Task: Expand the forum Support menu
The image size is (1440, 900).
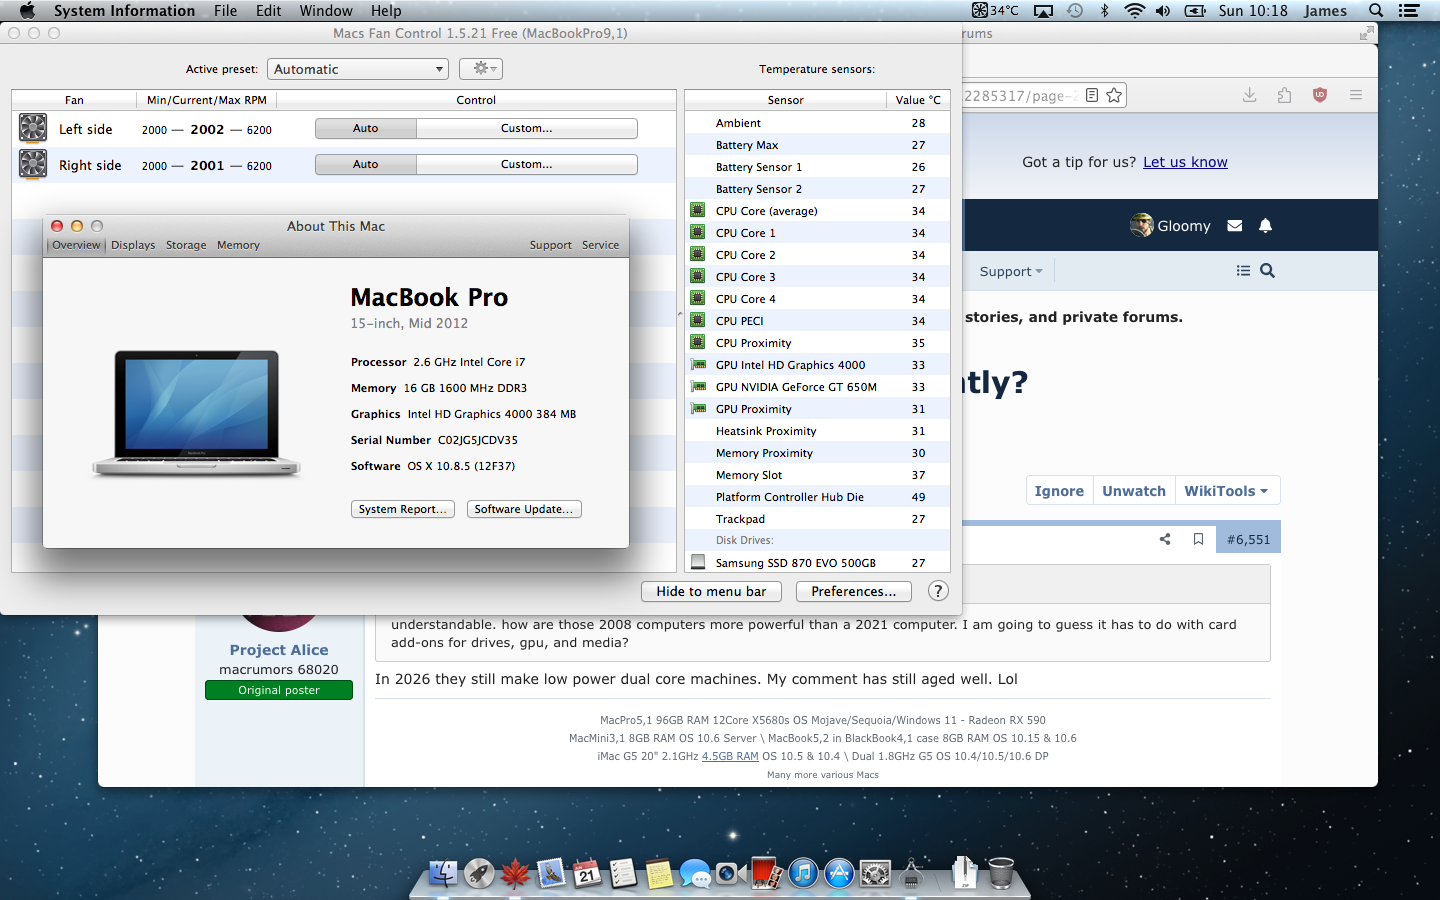Action: pyautogui.click(x=1011, y=271)
